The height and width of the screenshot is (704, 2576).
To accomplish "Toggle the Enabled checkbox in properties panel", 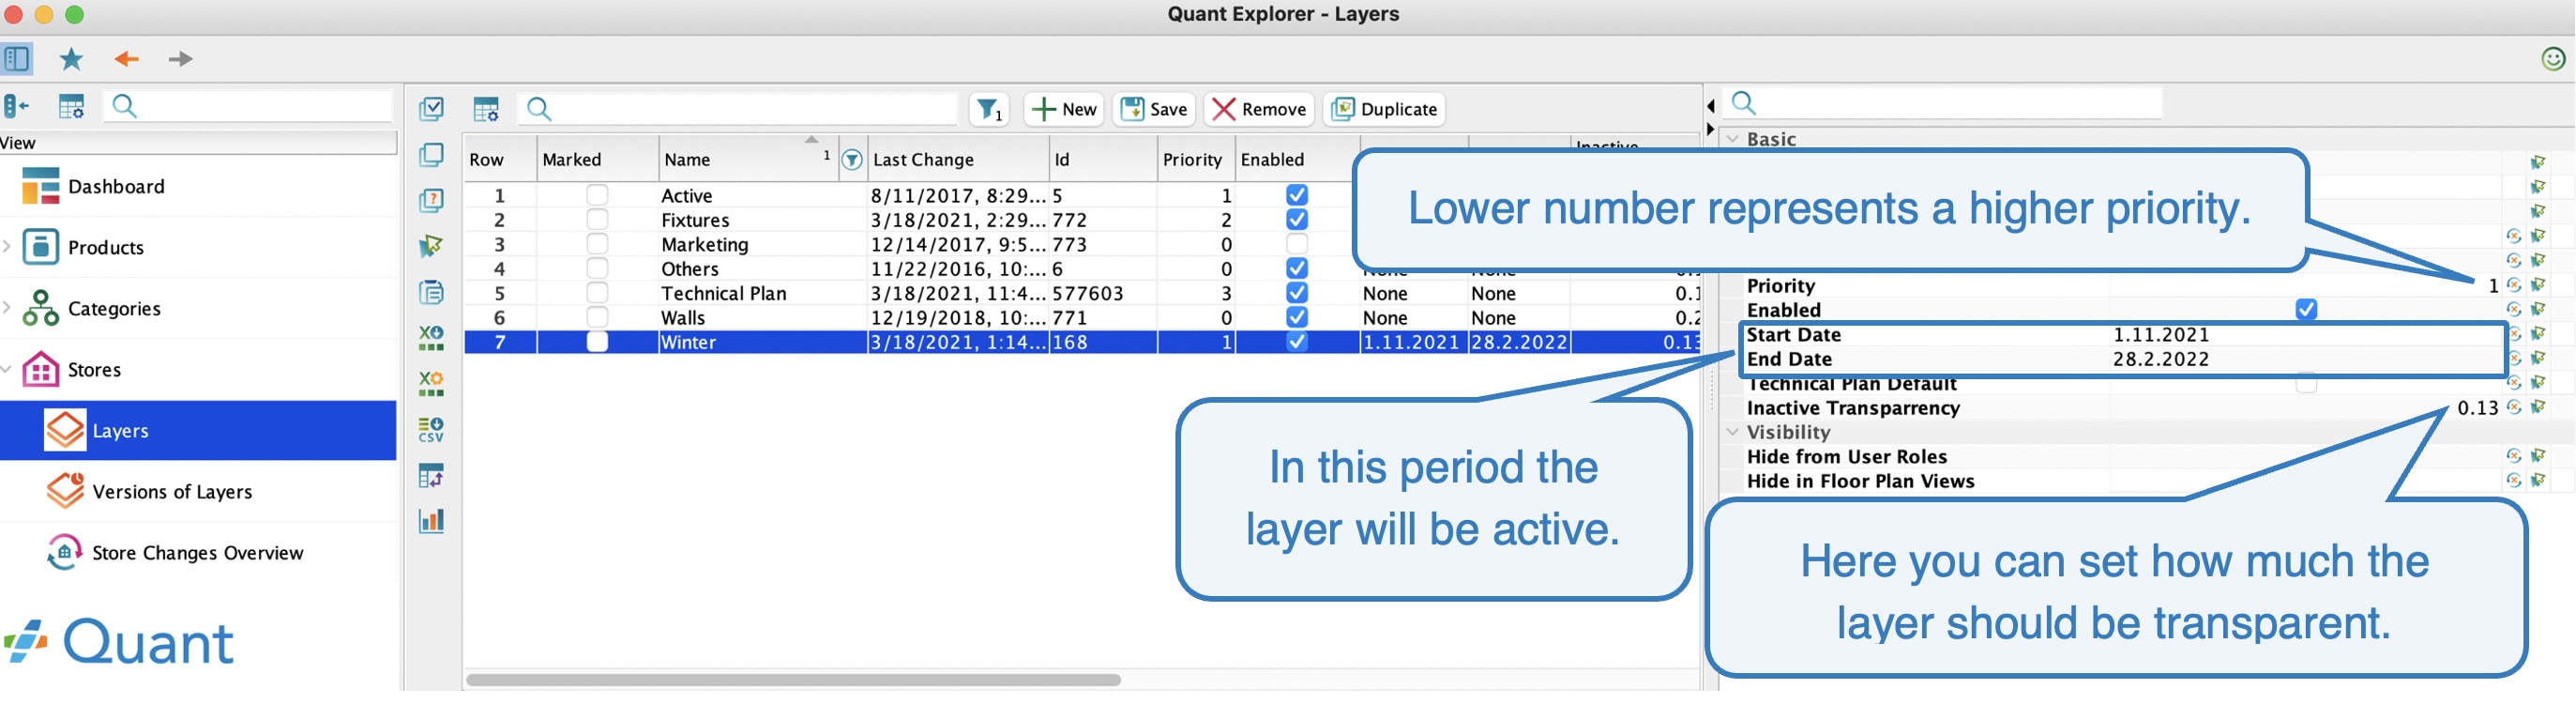I will click(2306, 310).
